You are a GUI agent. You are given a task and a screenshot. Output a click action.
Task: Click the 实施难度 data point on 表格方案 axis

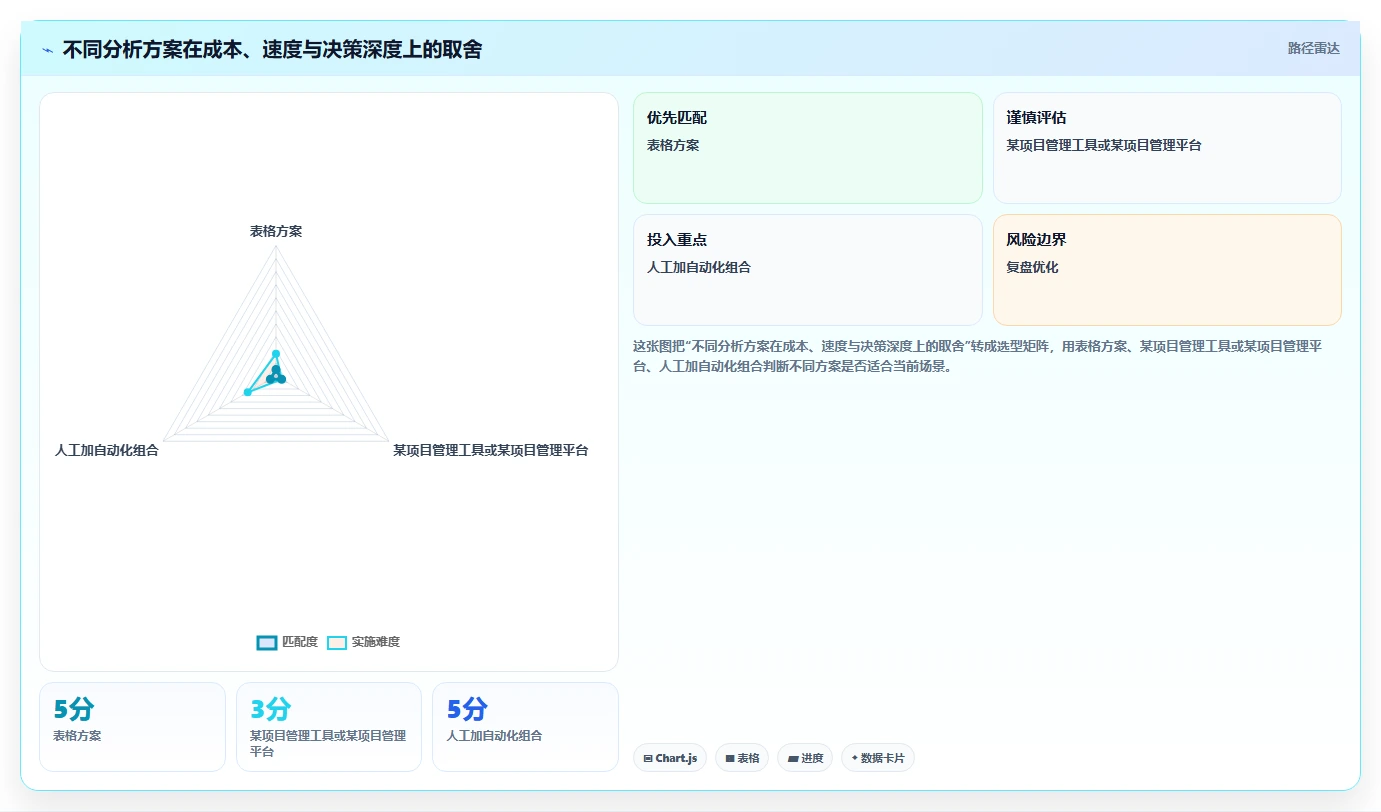(x=276, y=354)
